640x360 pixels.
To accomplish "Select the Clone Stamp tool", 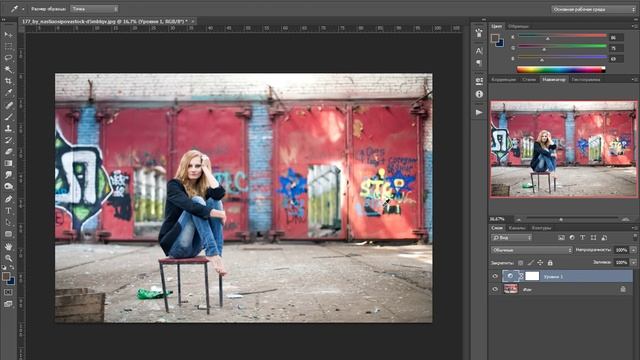I will tap(8, 128).
